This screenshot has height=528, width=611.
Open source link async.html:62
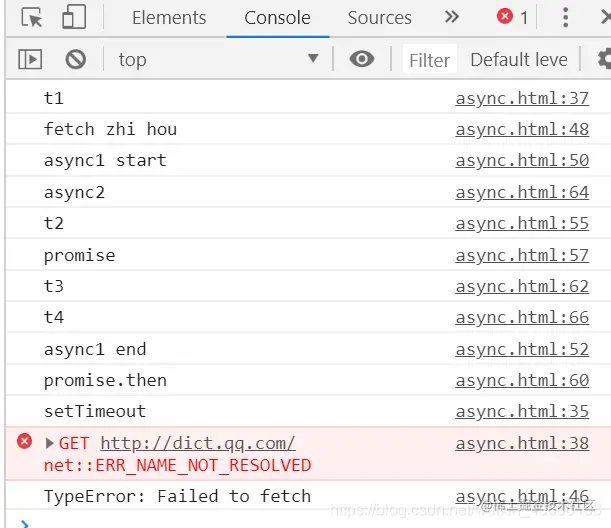tap(522, 286)
